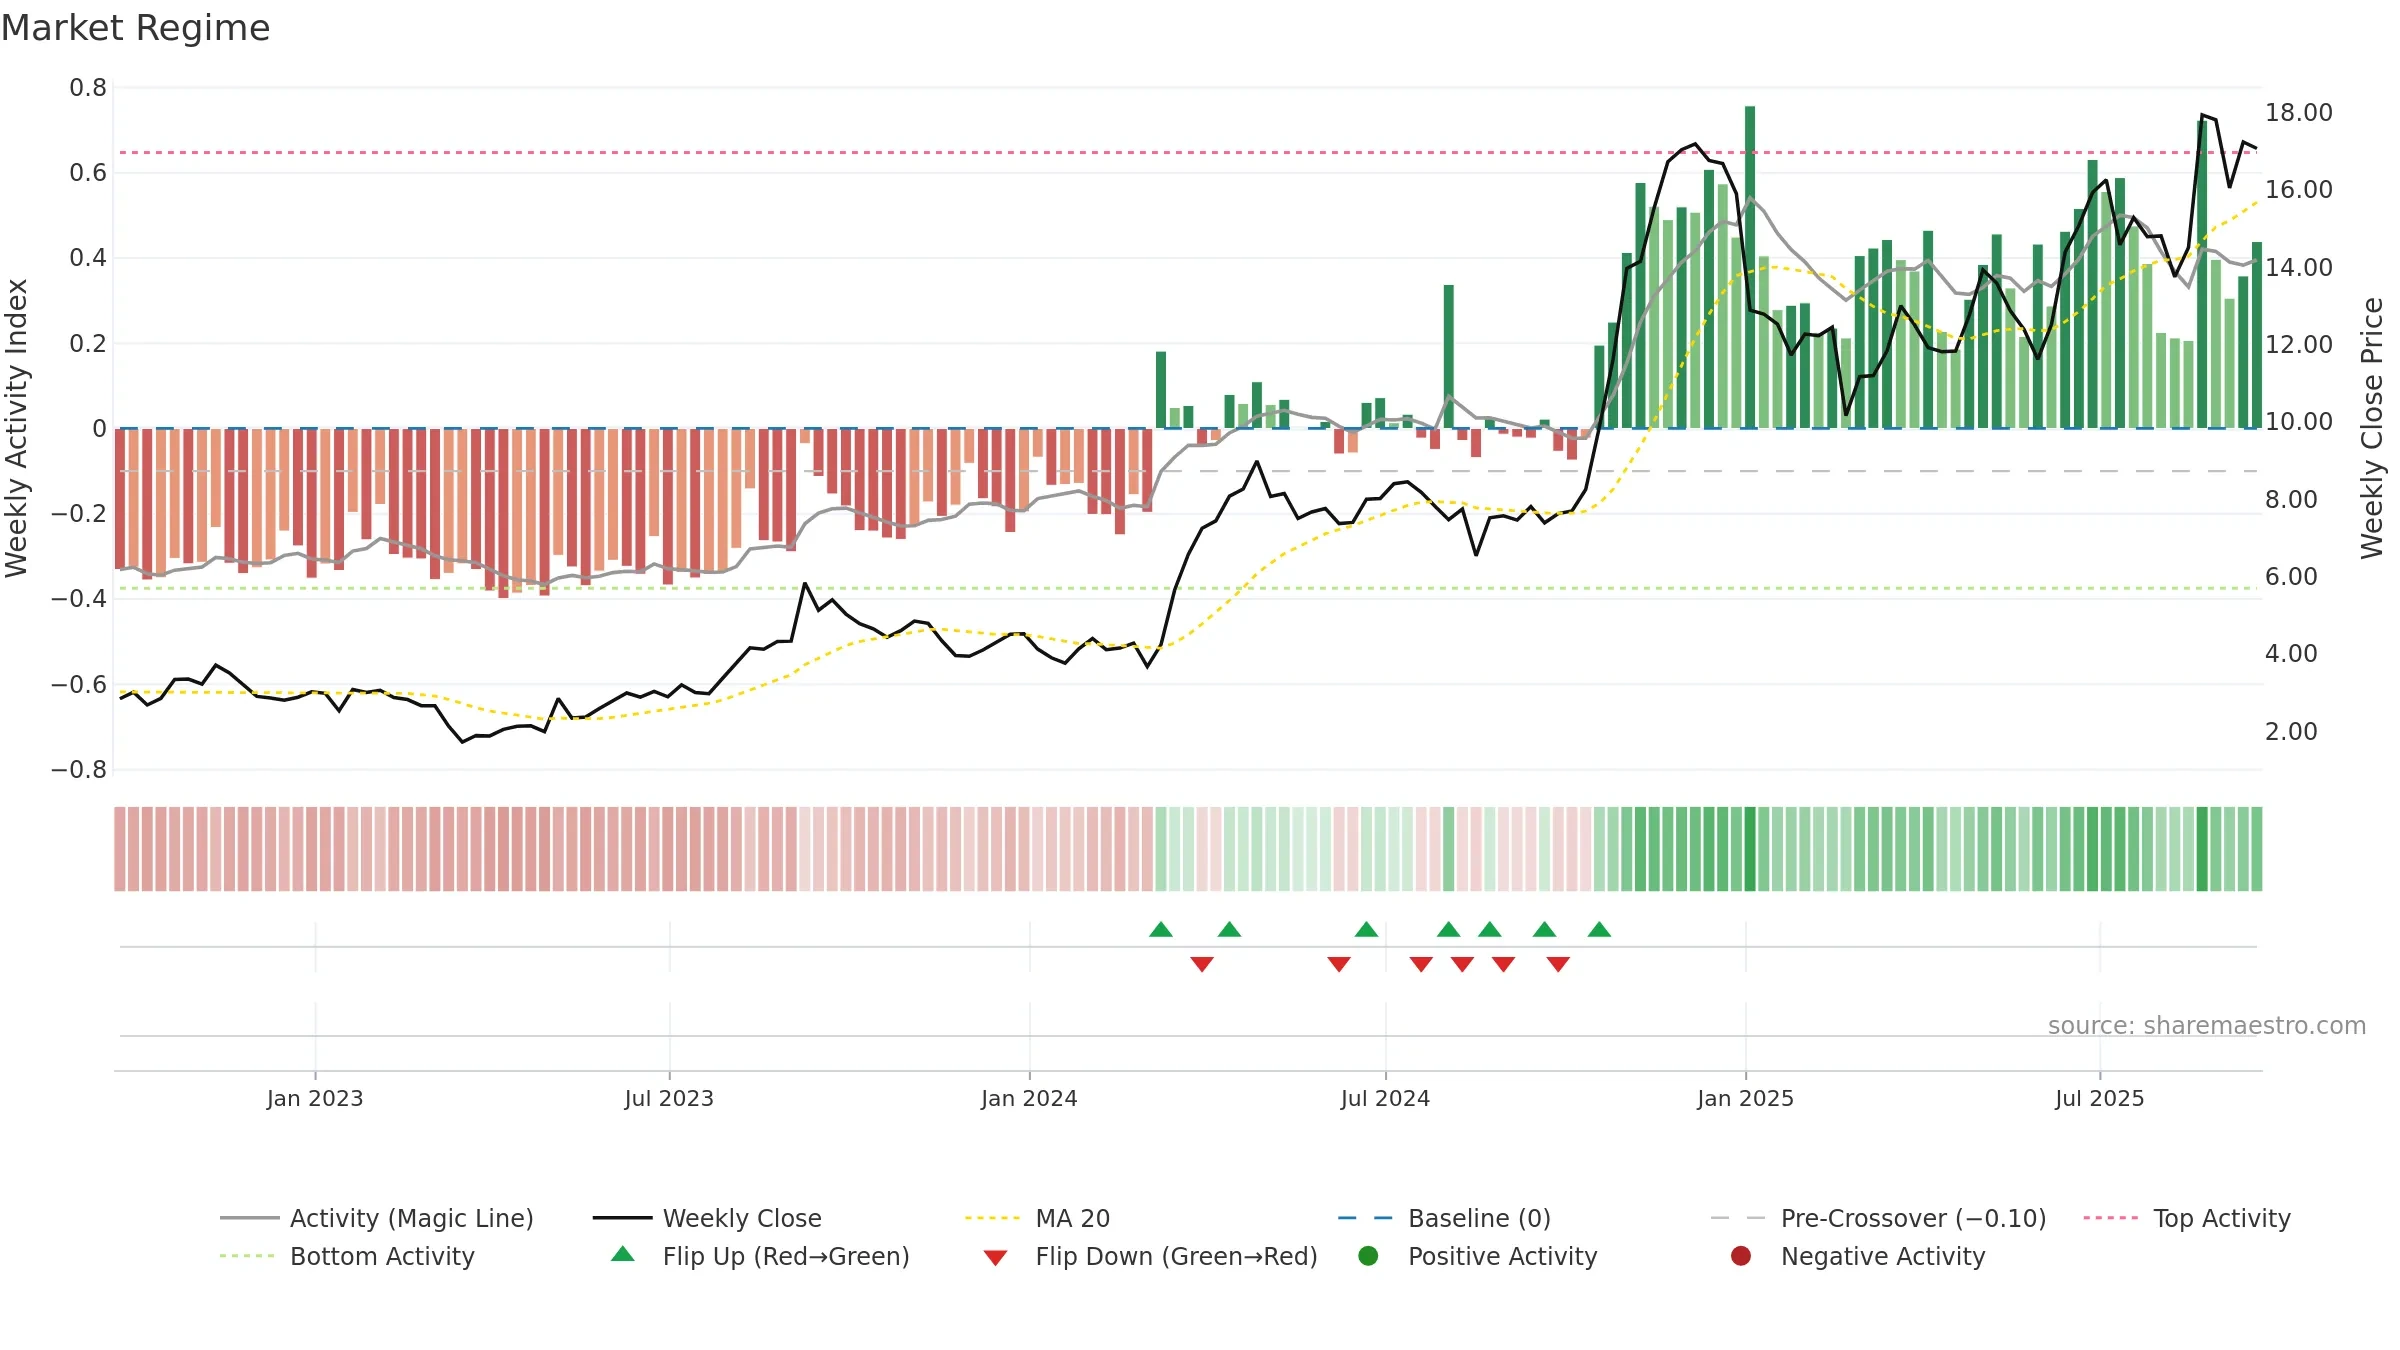The image size is (2400, 1350).
Task: Click the source: sharemaestro.com text
Action: pyautogui.click(x=2207, y=1025)
